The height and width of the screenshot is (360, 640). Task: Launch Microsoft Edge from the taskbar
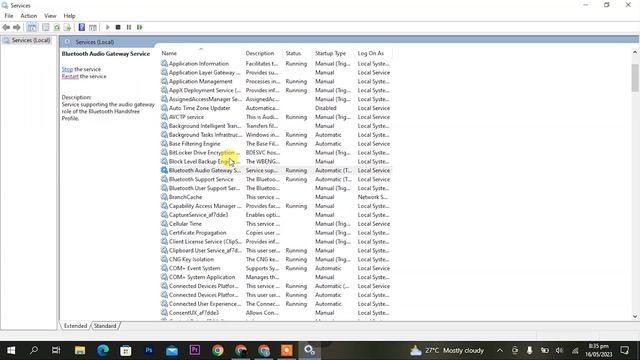[103, 350]
